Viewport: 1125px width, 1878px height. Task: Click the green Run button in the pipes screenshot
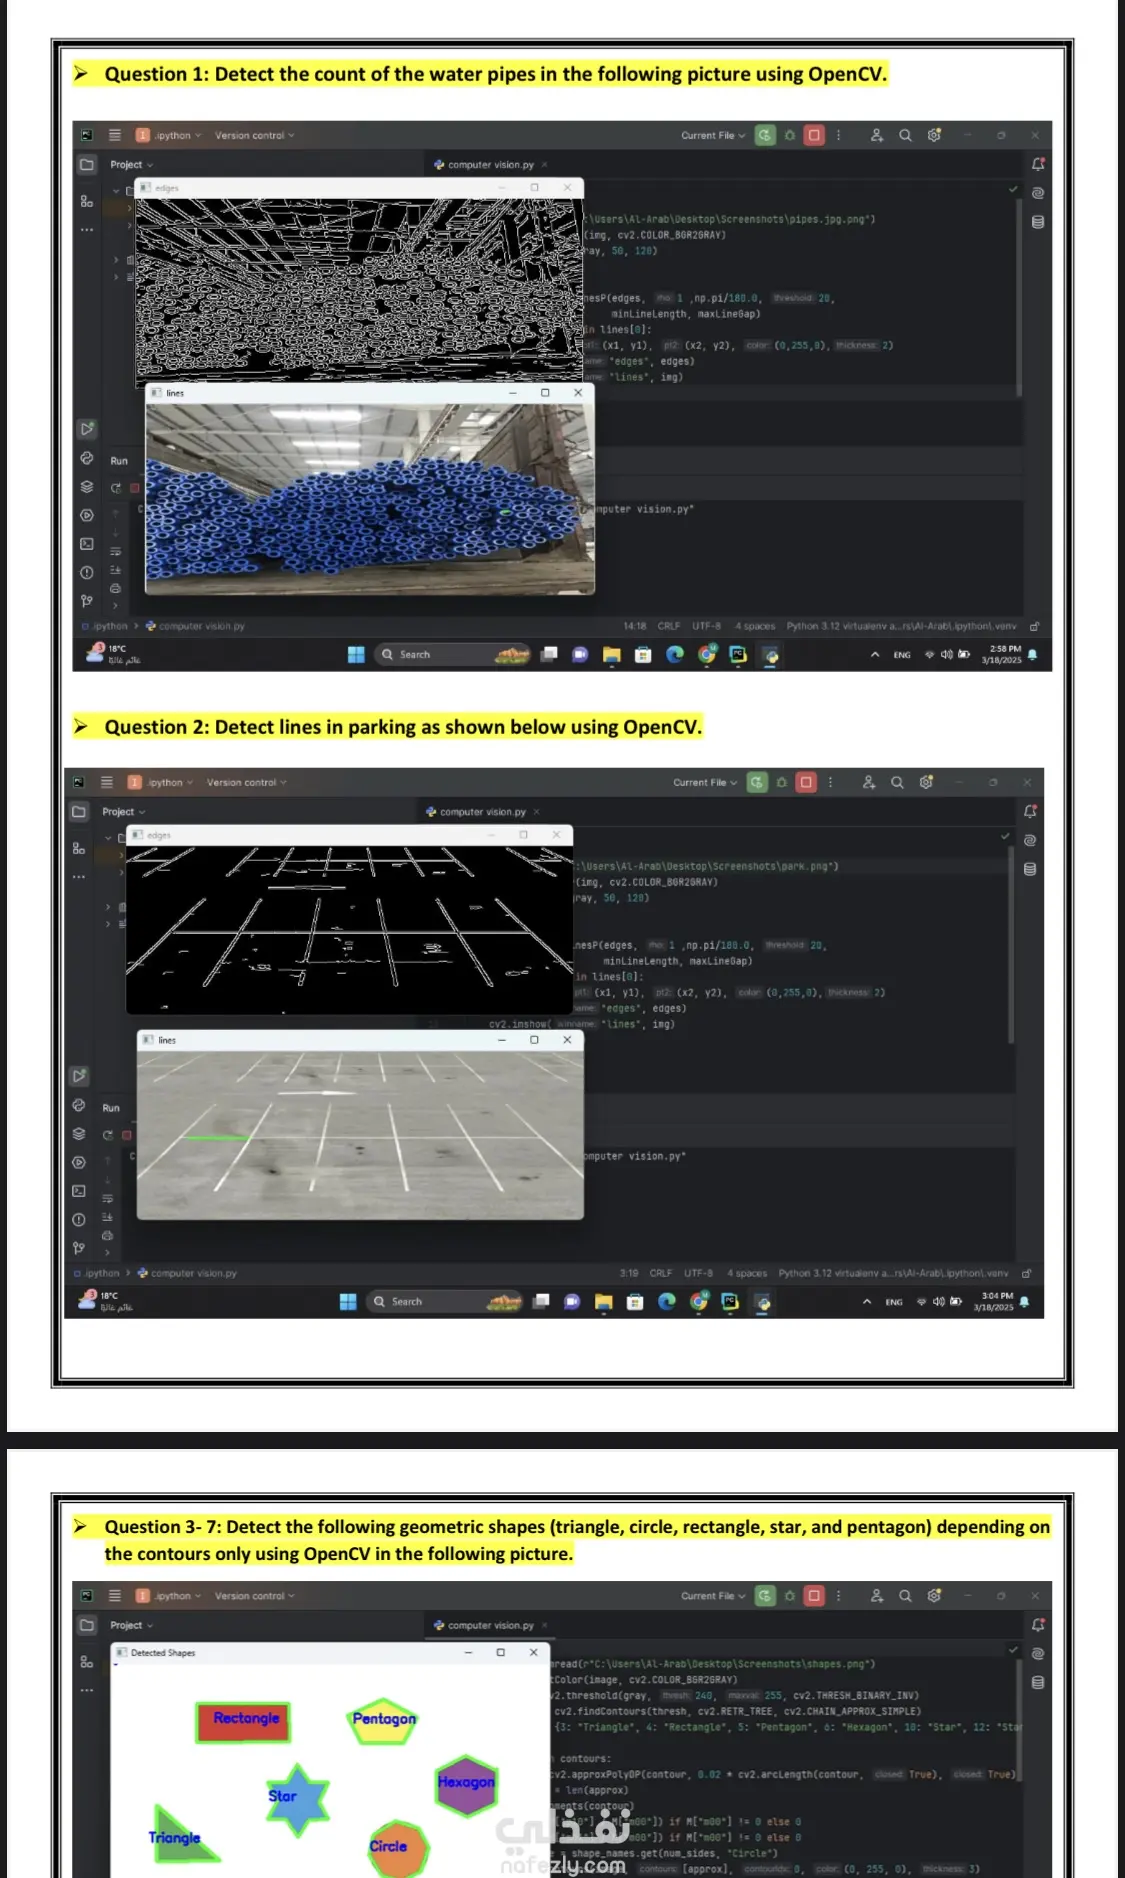coord(765,135)
